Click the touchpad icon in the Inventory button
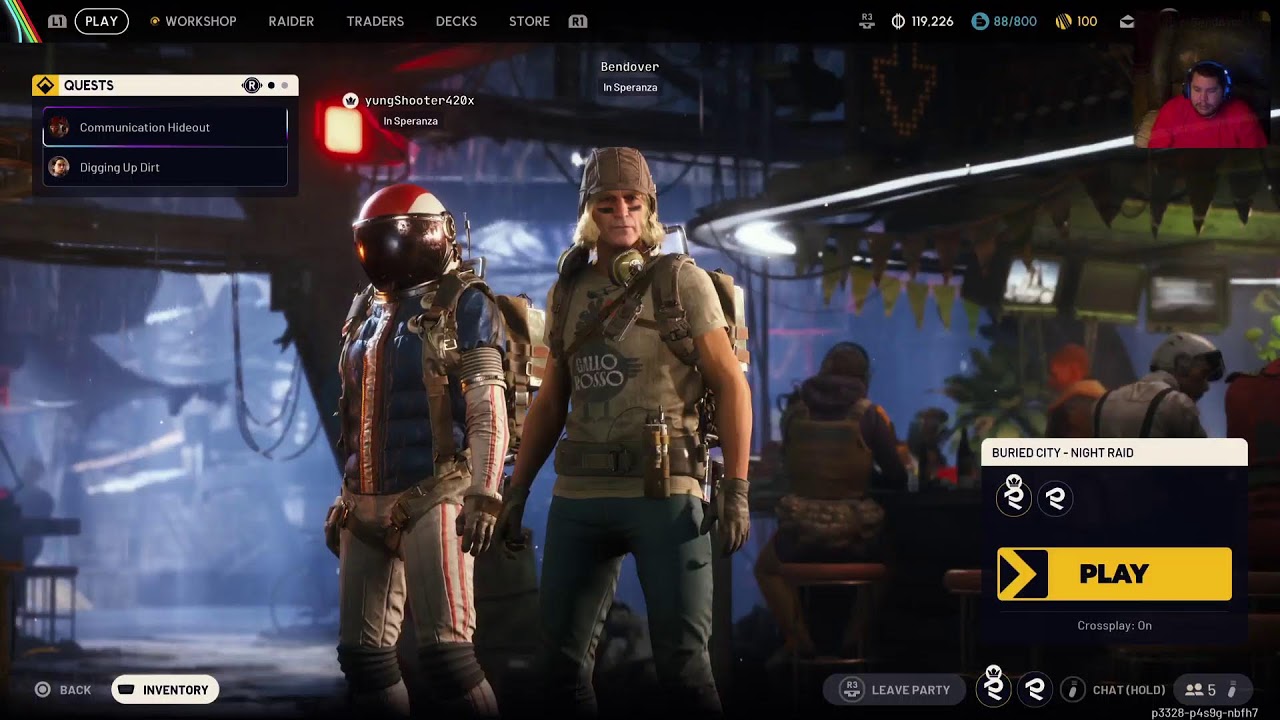 pos(126,690)
